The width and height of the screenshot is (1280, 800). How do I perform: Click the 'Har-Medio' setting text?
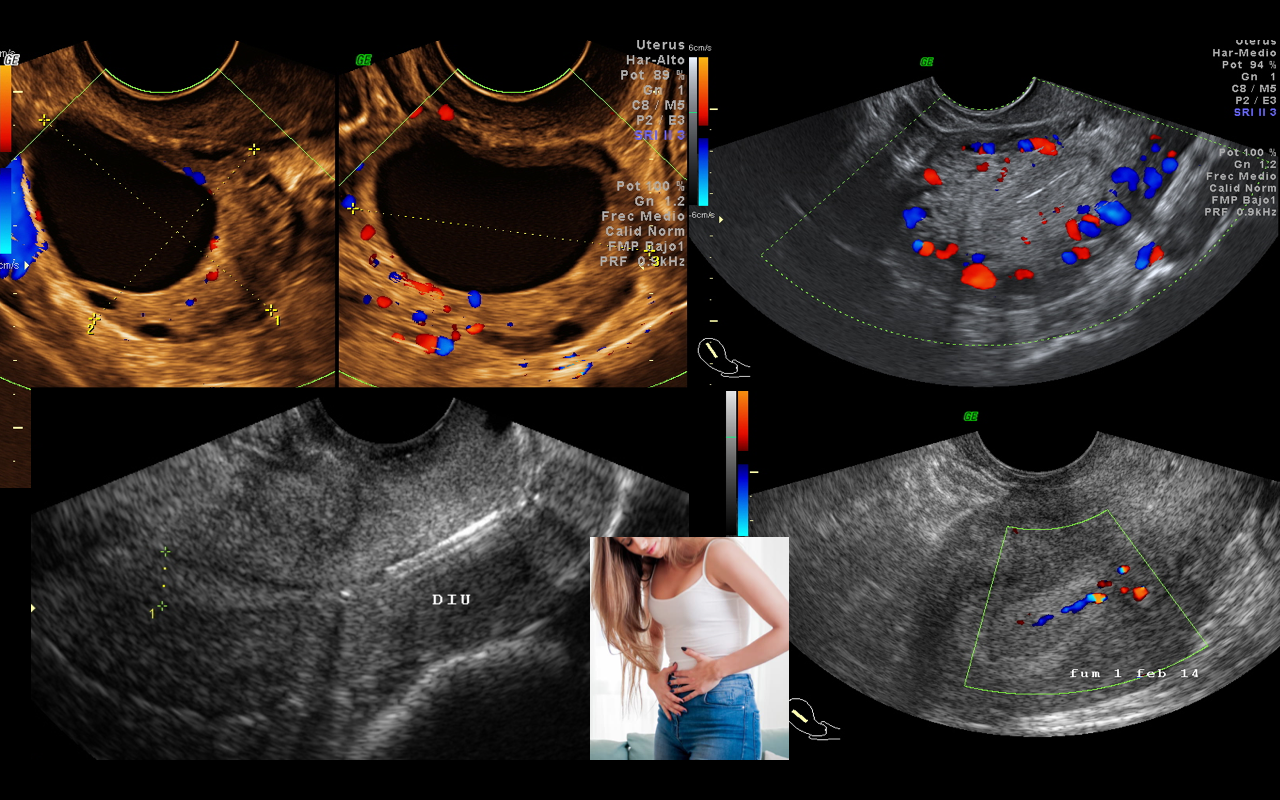coord(1244,53)
